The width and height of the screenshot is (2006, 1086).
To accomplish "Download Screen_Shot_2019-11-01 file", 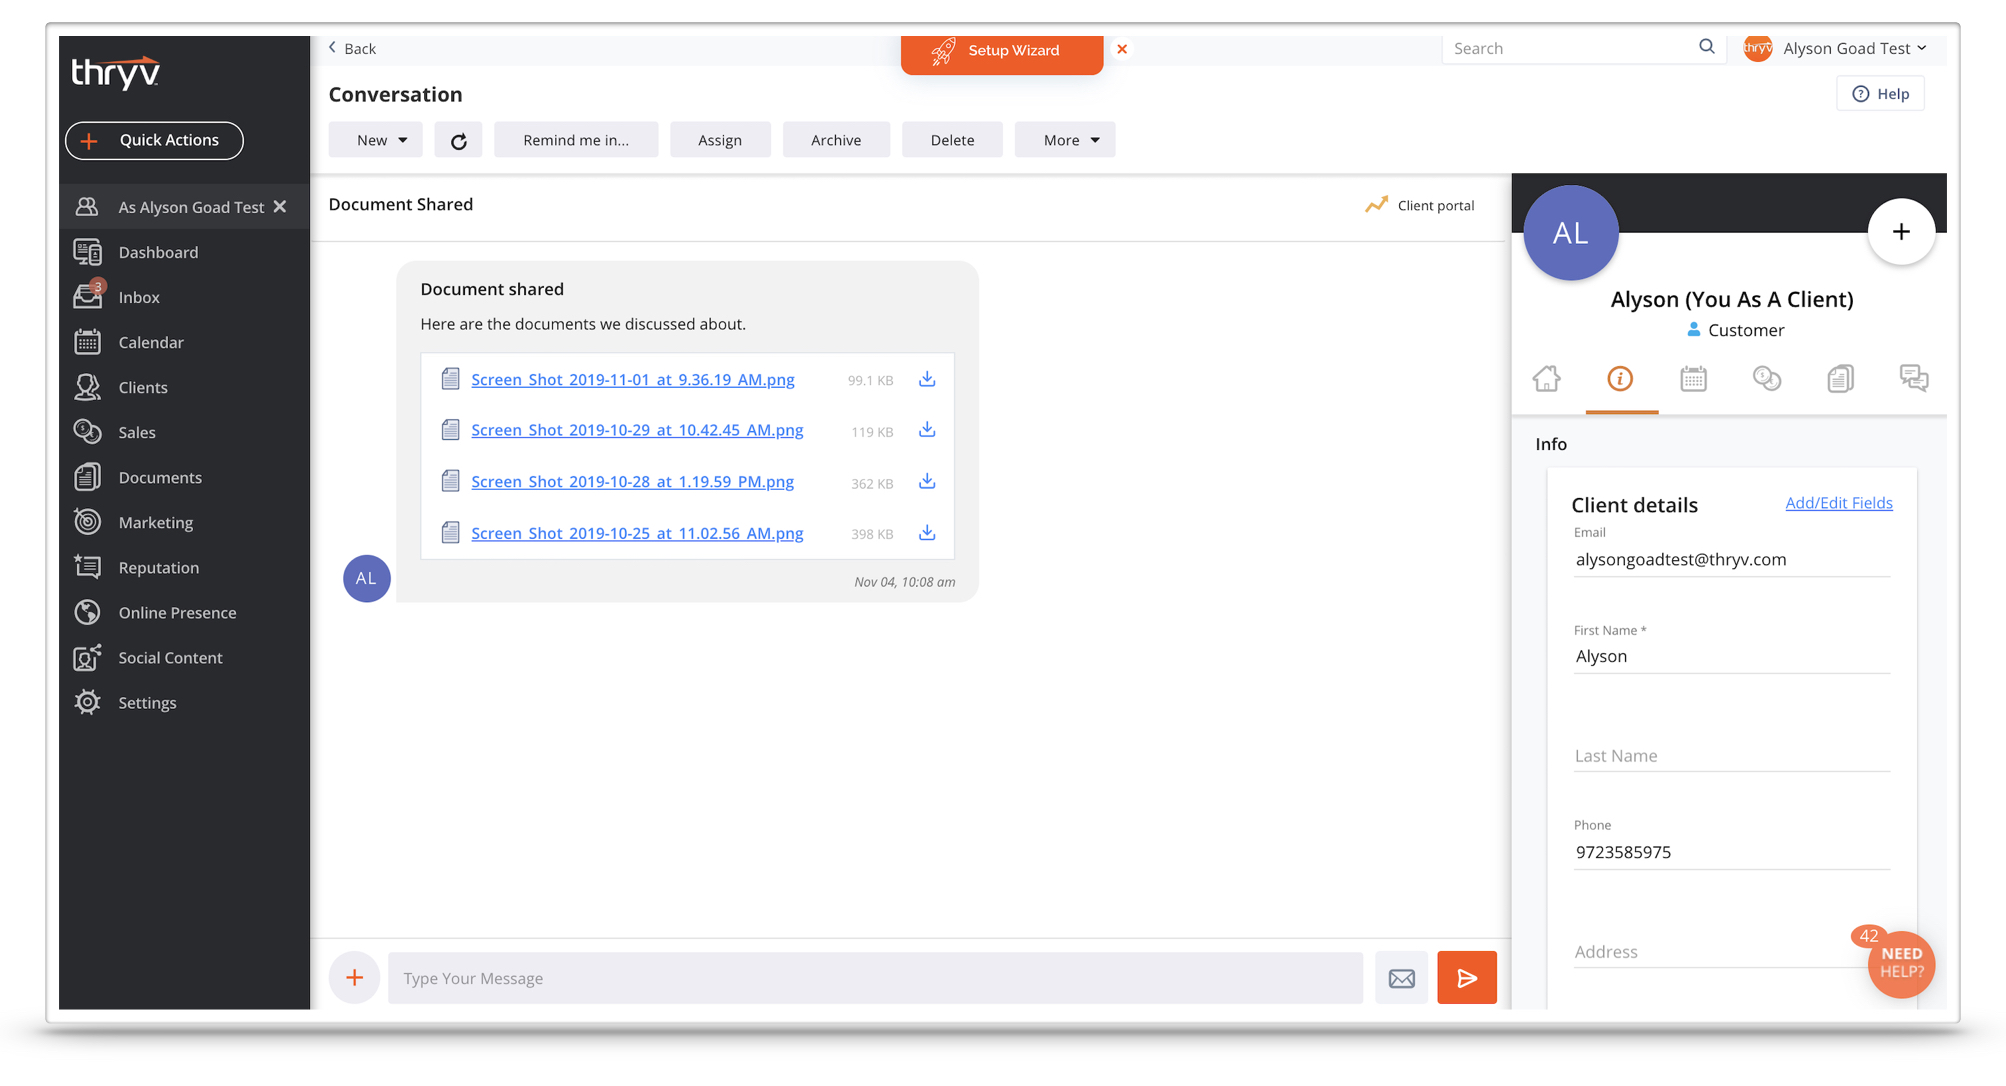I will pyautogui.click(x=927, y=379).
